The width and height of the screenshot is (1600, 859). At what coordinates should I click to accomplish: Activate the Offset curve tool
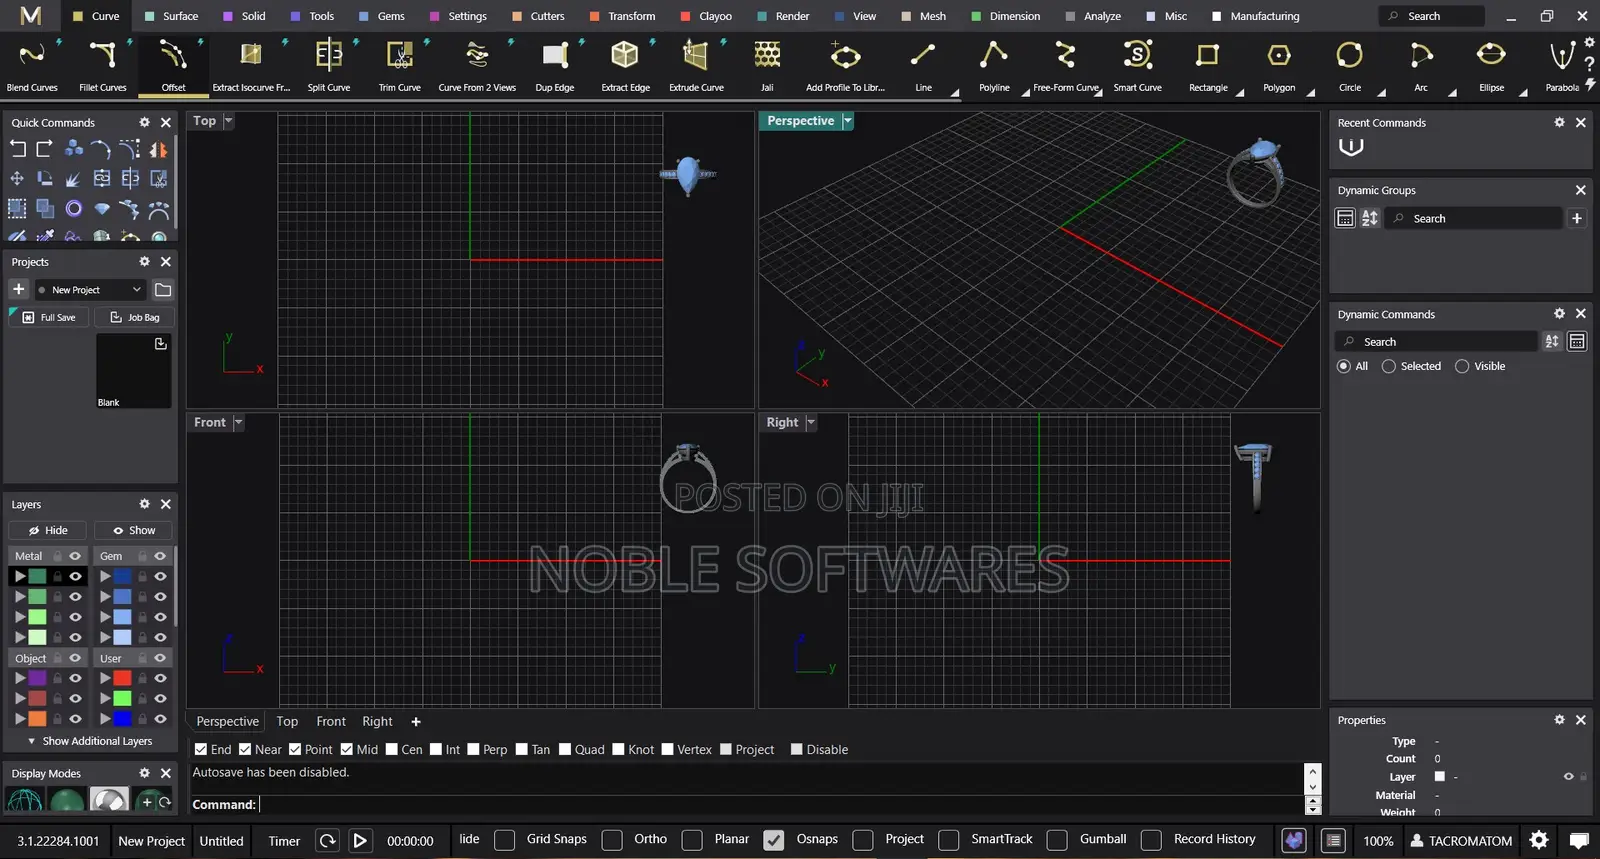174,66
